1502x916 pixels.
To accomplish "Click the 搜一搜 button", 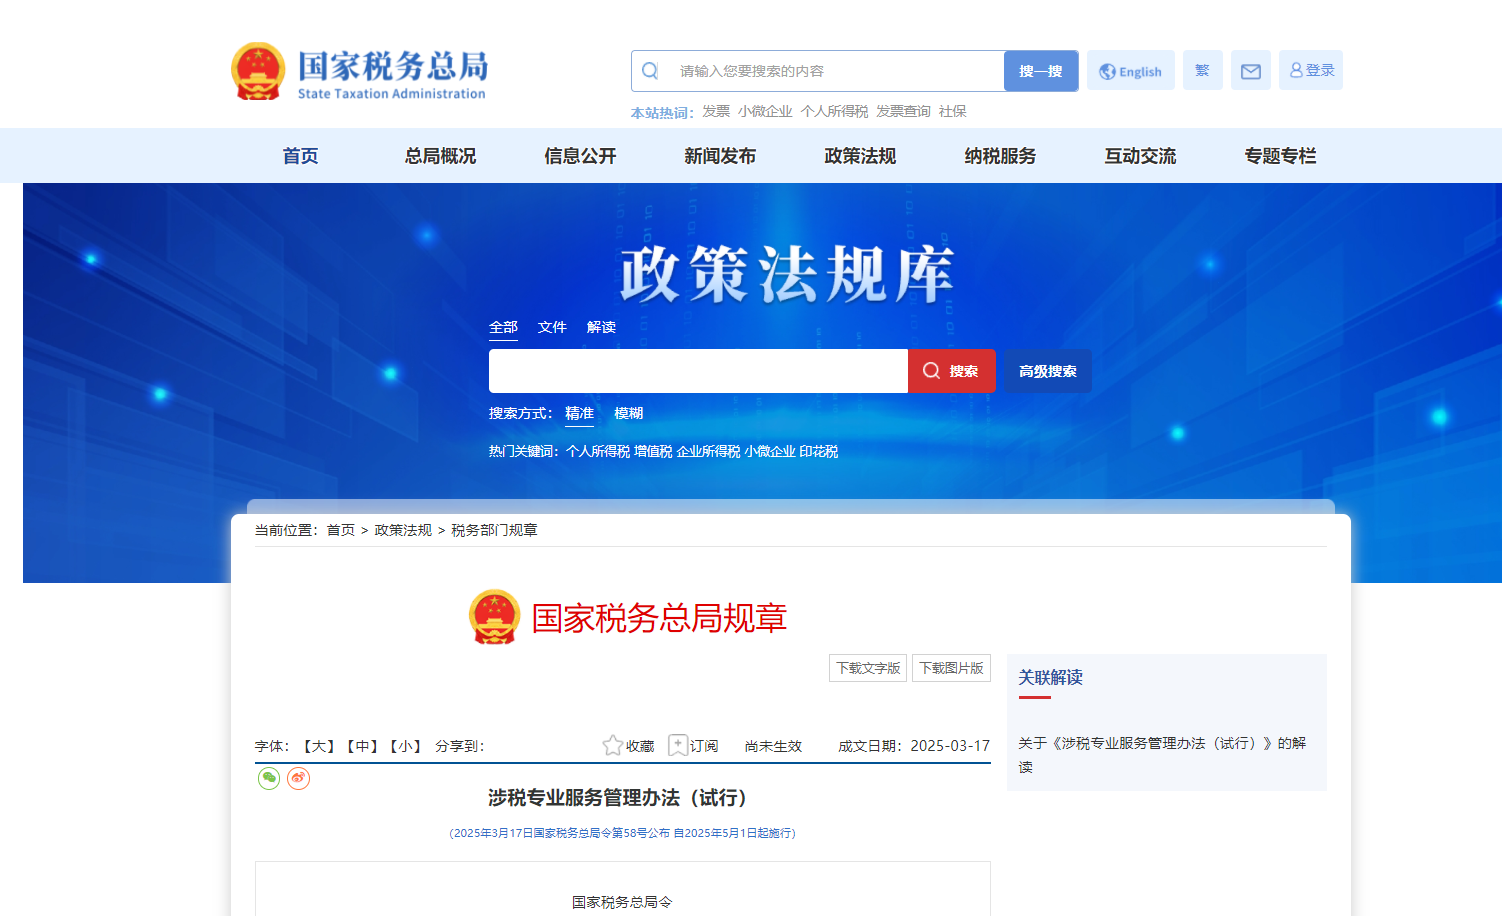I will pyautogui.click(x=1041, y=71).
